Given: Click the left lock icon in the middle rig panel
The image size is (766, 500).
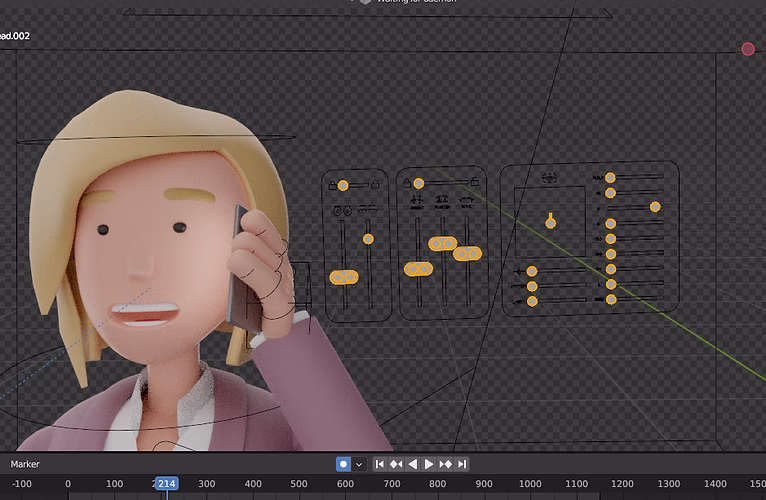Looking at the screenshot, I should [407, 183].
